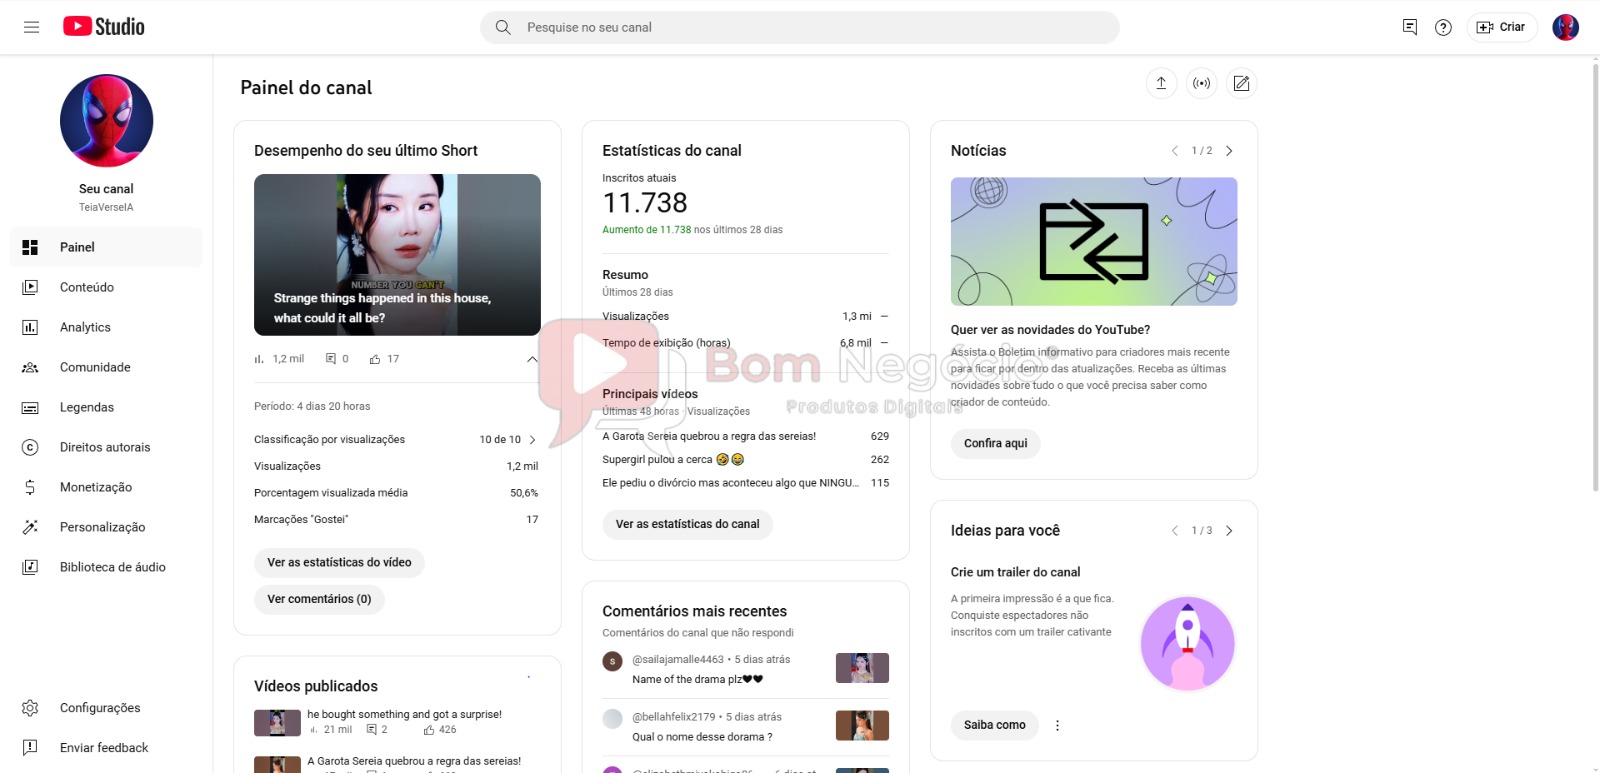Click the @bellahfelix2179 commenter name
Viewport: 1600px width, 773px height.
[674, 717]
